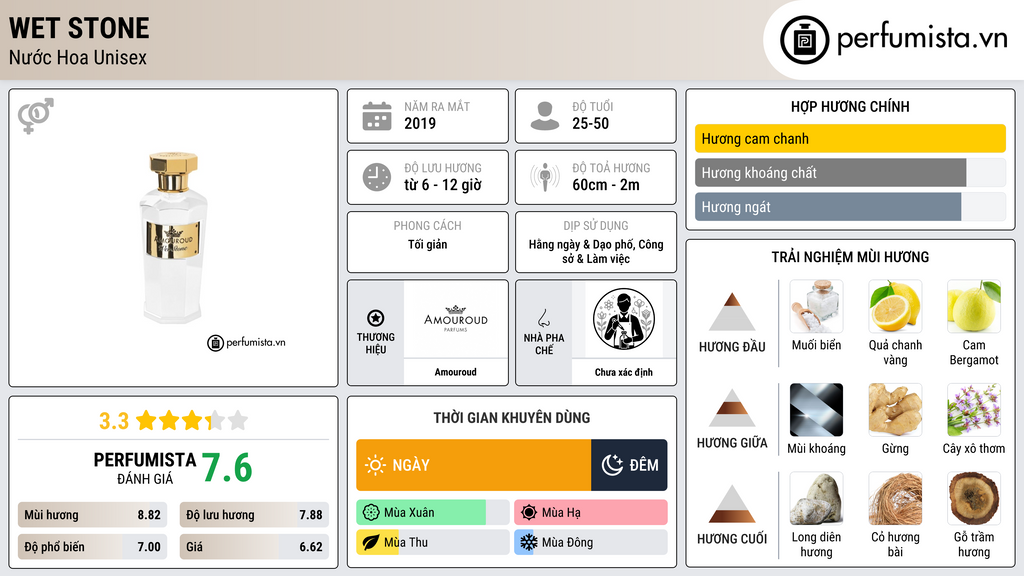Click the 25-50 age range value
The image size is (1024, 576).
pyautogui.click(x=590, y=123)
